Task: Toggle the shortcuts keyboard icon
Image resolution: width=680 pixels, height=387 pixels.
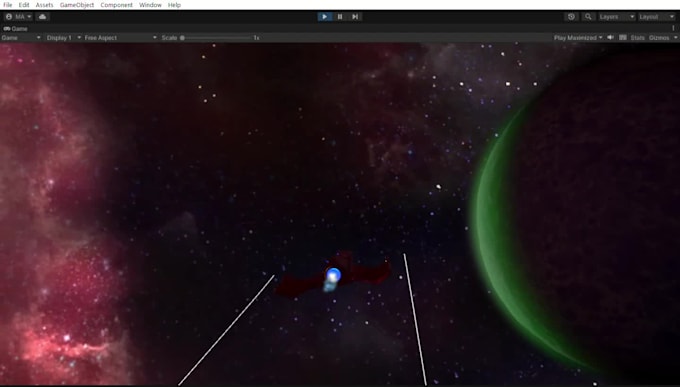Action: pyautogui.click(x=623, y=38)
